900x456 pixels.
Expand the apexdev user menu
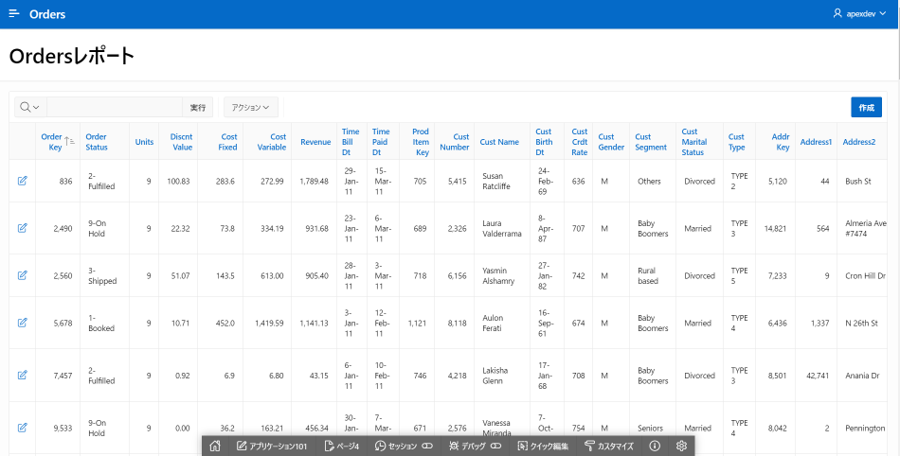click(x=859, y=14)
